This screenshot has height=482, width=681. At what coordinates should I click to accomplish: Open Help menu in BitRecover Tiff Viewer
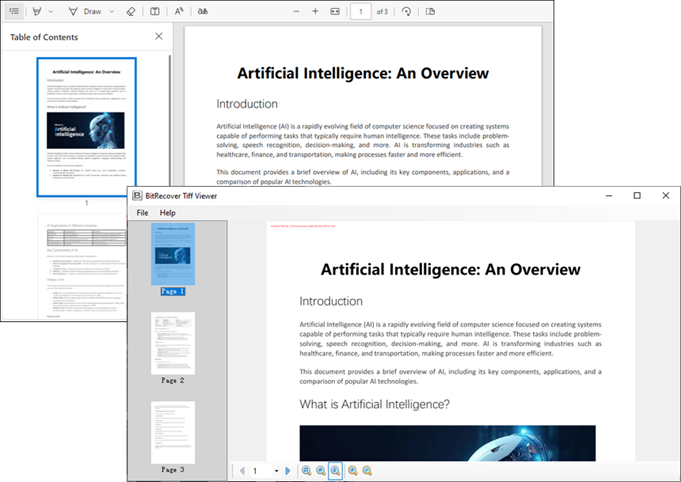[x=168, y=213]
